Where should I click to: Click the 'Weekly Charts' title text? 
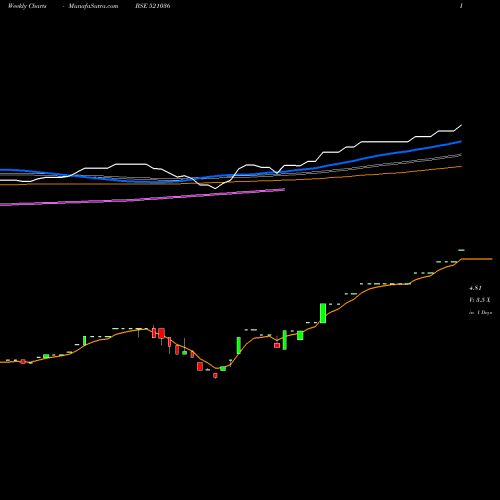point(27,6)
